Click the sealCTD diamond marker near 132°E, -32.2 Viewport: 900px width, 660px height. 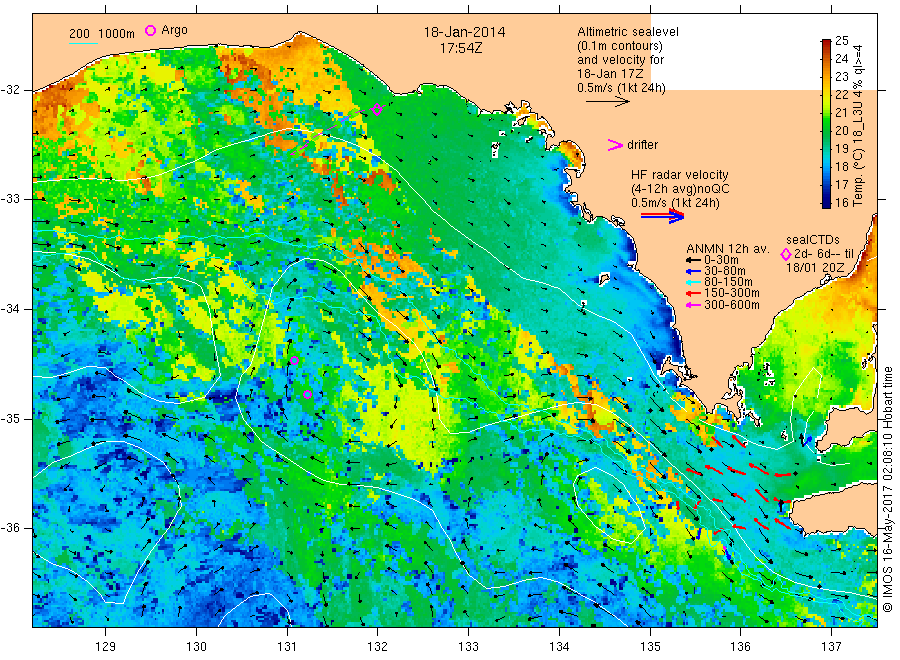377,109
